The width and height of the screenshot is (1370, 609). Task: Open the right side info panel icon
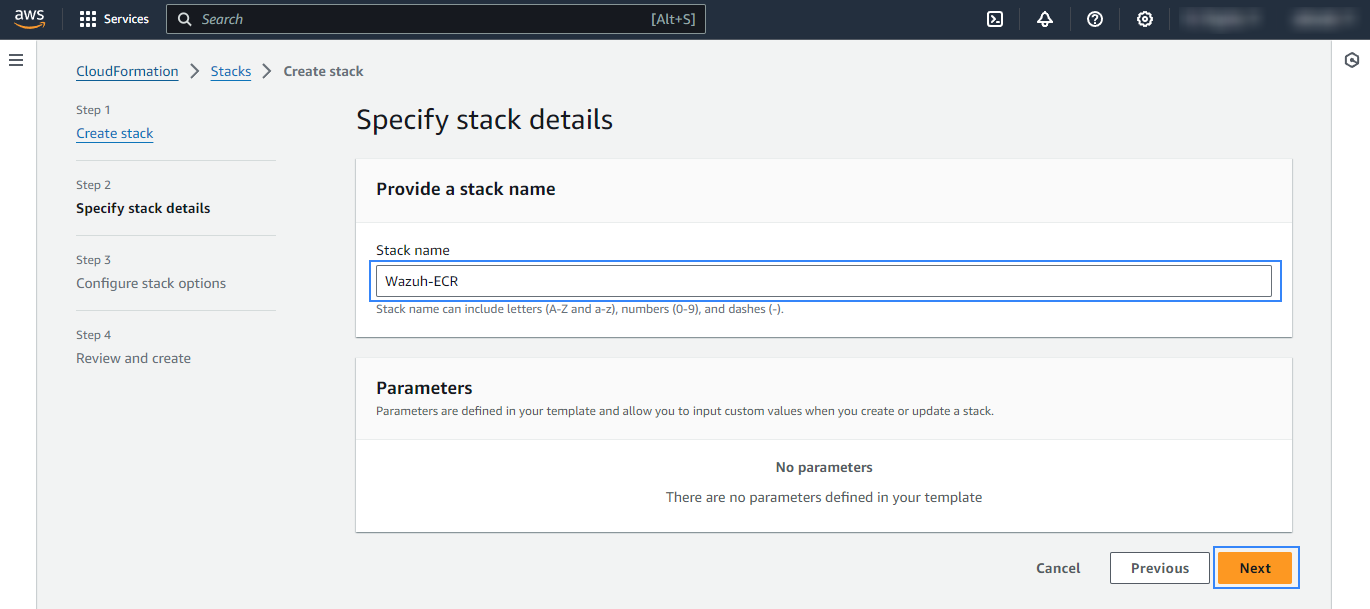pyautogui.click(x=1352, y=61)
